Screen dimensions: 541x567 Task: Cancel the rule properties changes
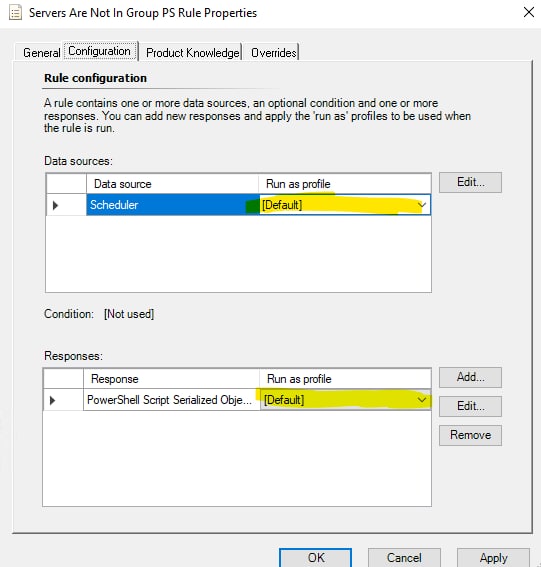click(404, 558)
